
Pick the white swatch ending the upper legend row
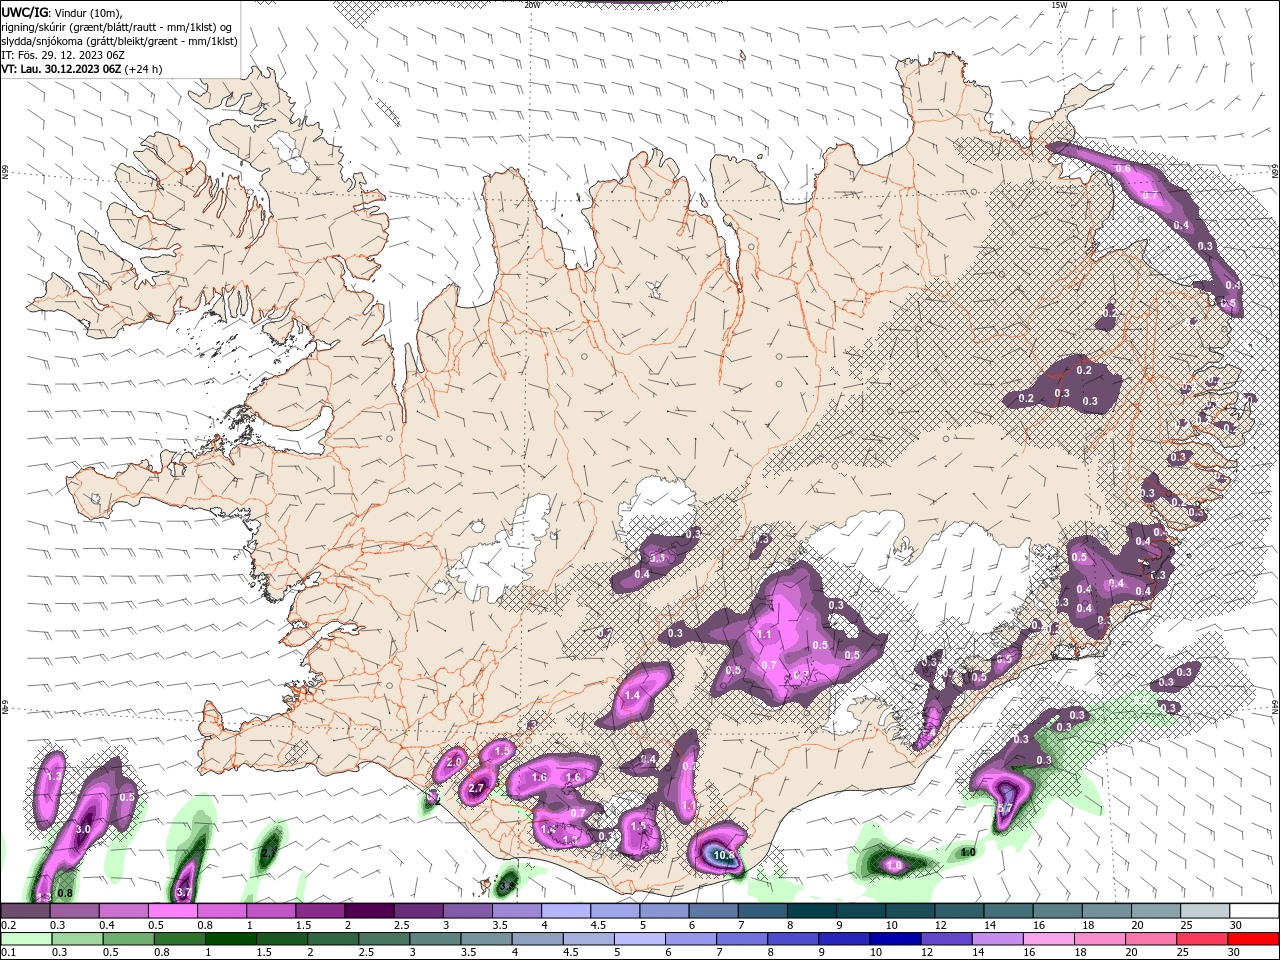coord(1253,911)
